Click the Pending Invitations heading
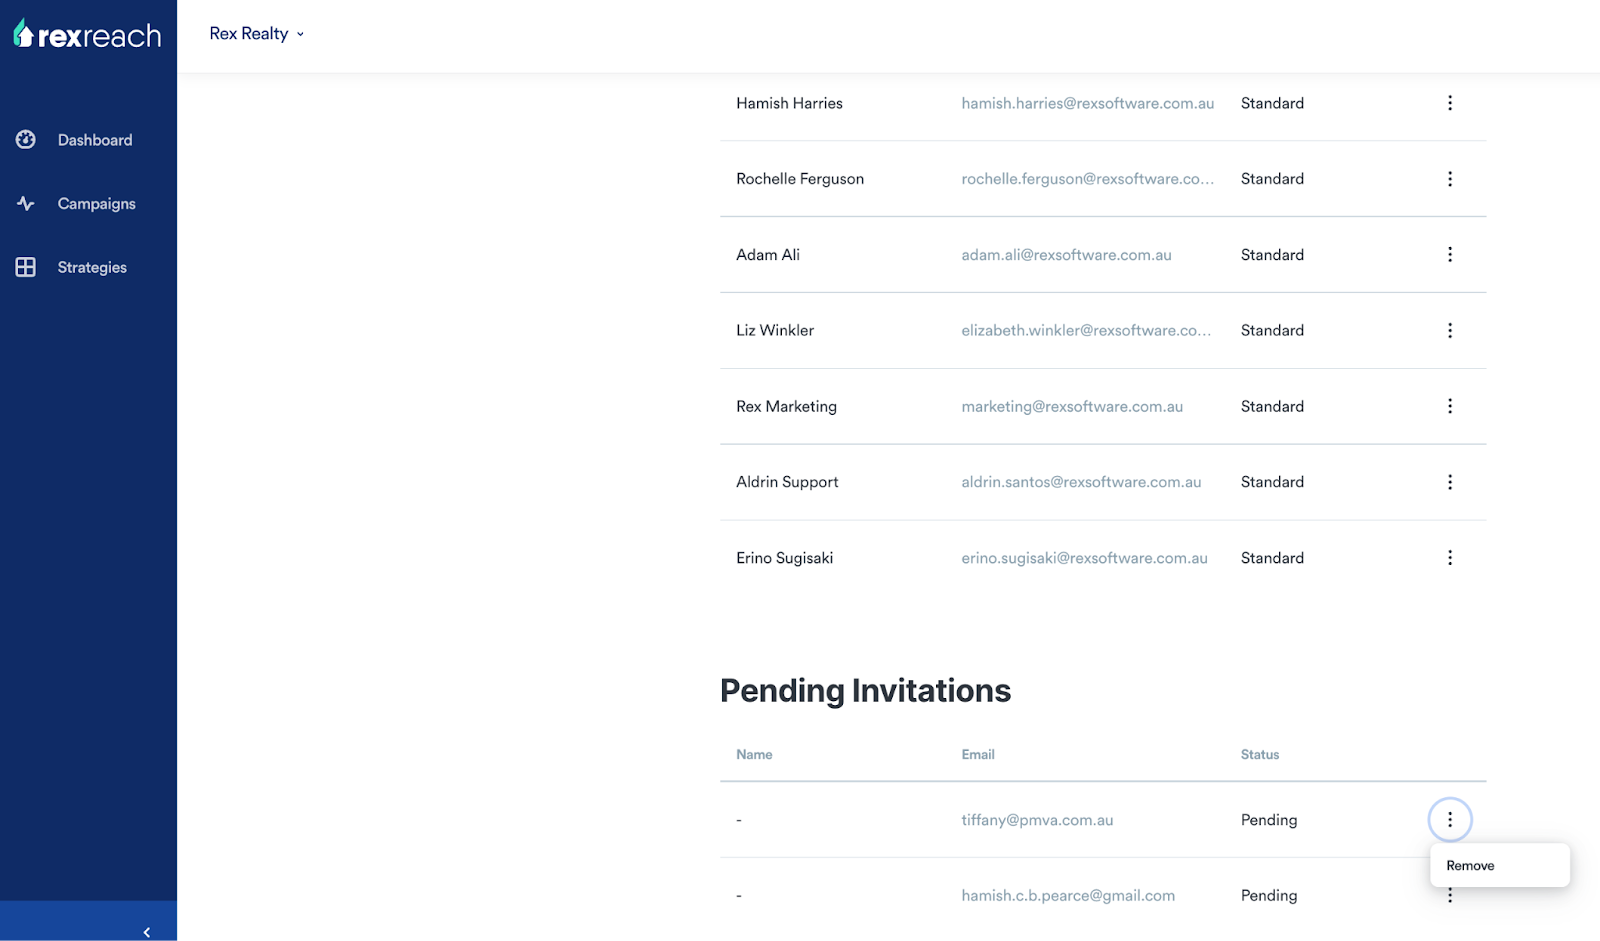This screenshot has width=1600, height=941. click(865, 691)
